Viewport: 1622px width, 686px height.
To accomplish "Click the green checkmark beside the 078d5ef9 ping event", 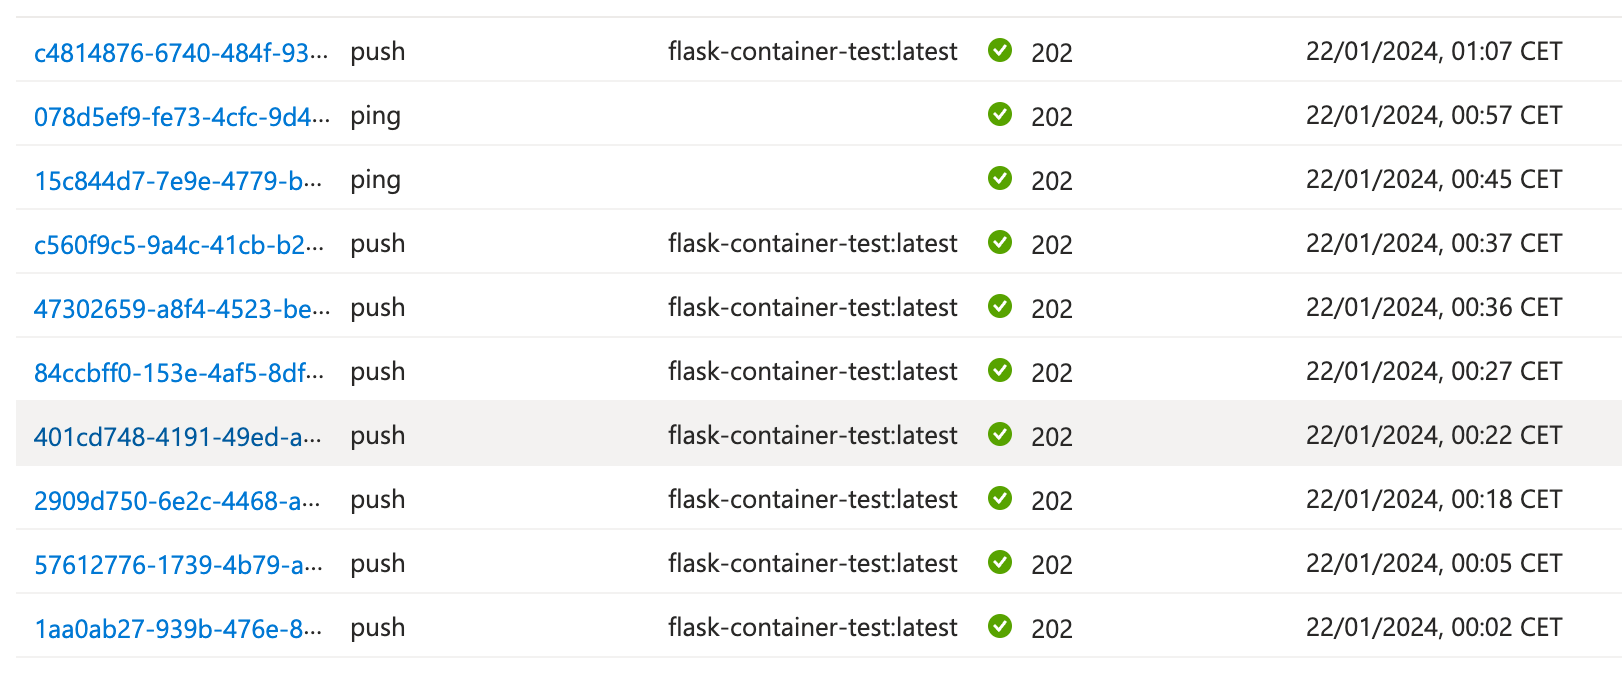I will tap(1000, 115).
